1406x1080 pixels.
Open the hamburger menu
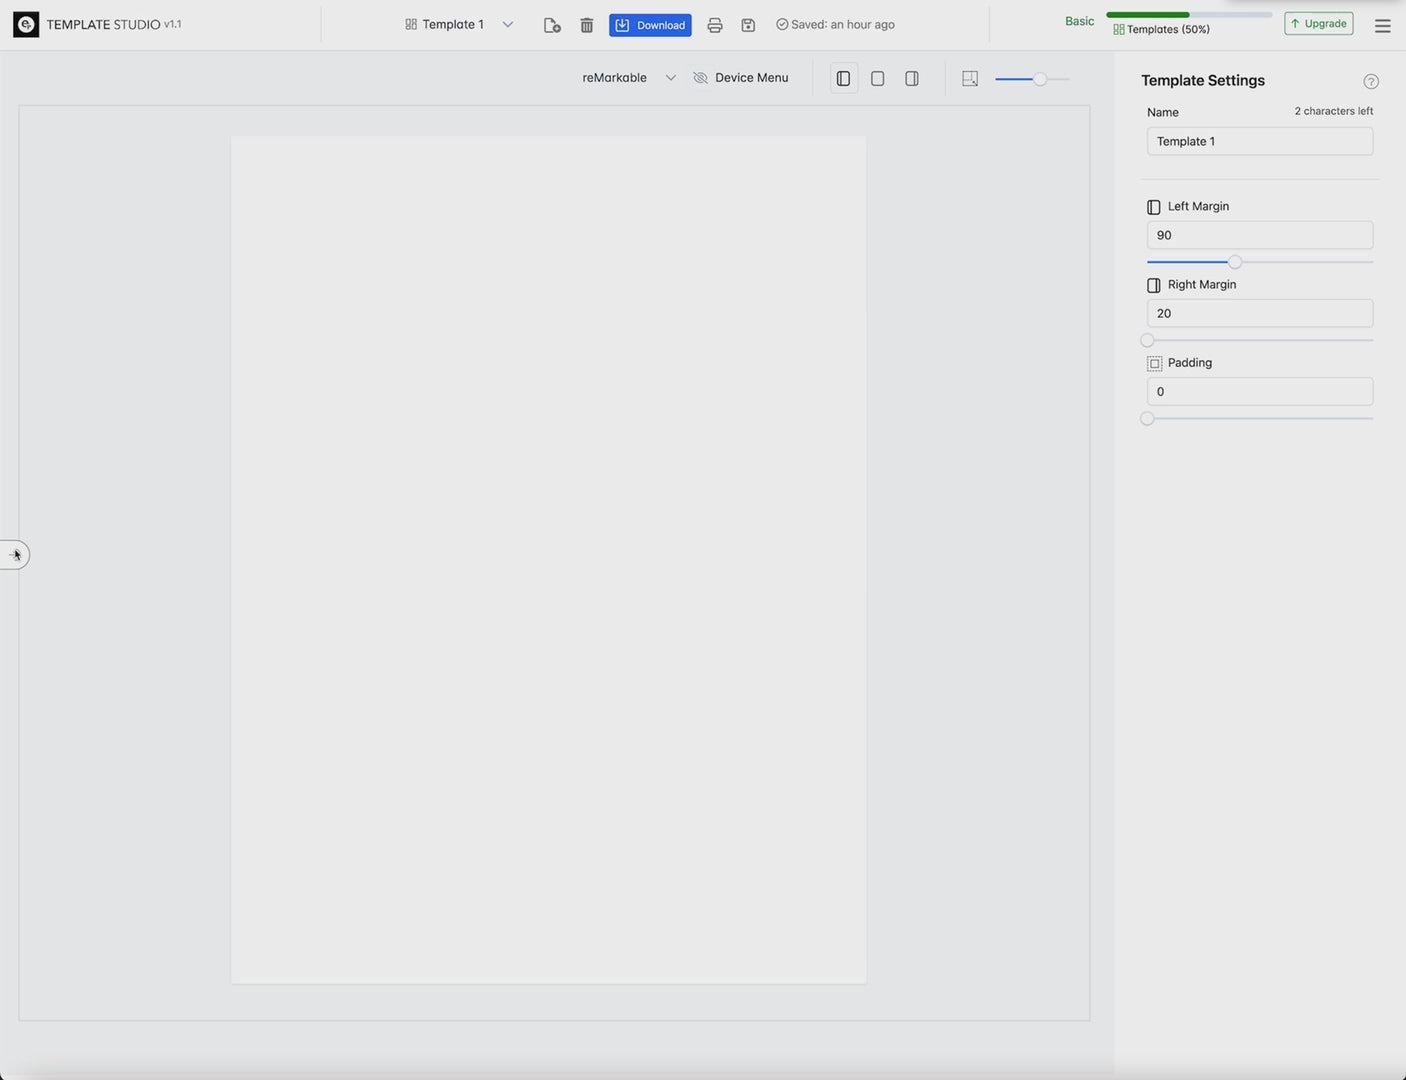tap(1382, 26)
